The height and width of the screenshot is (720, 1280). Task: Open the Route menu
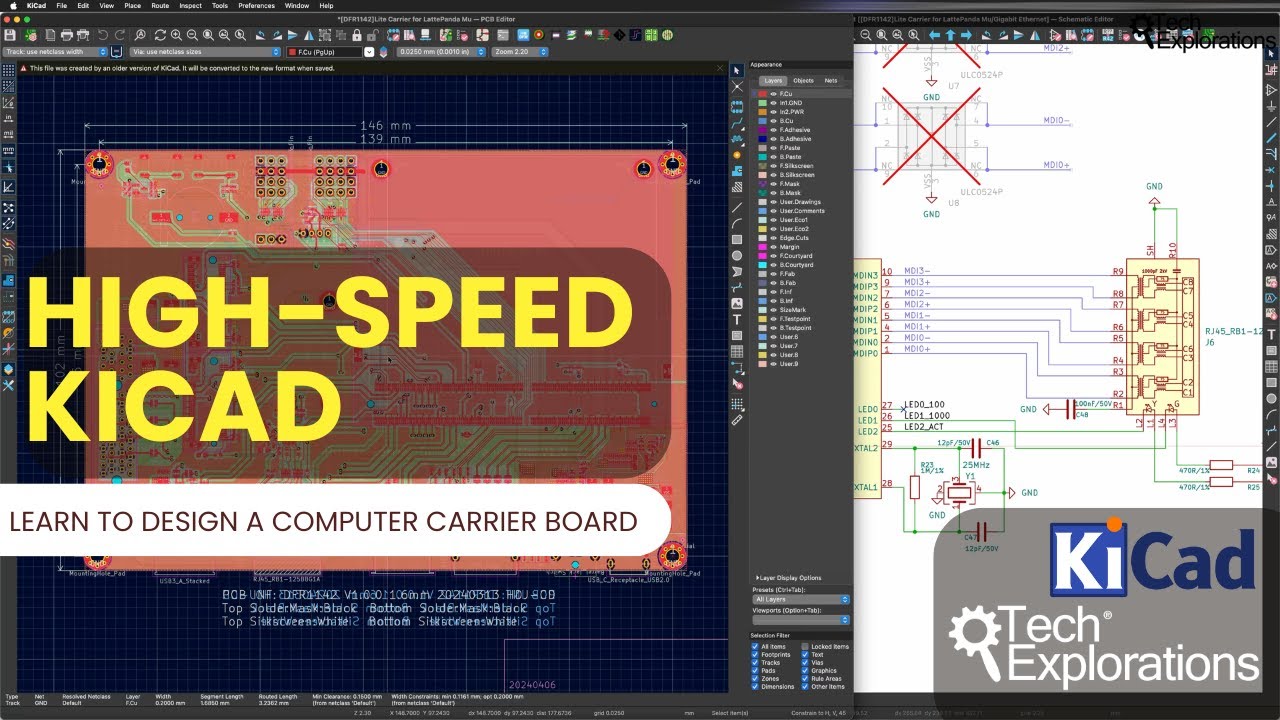point(160,5)
